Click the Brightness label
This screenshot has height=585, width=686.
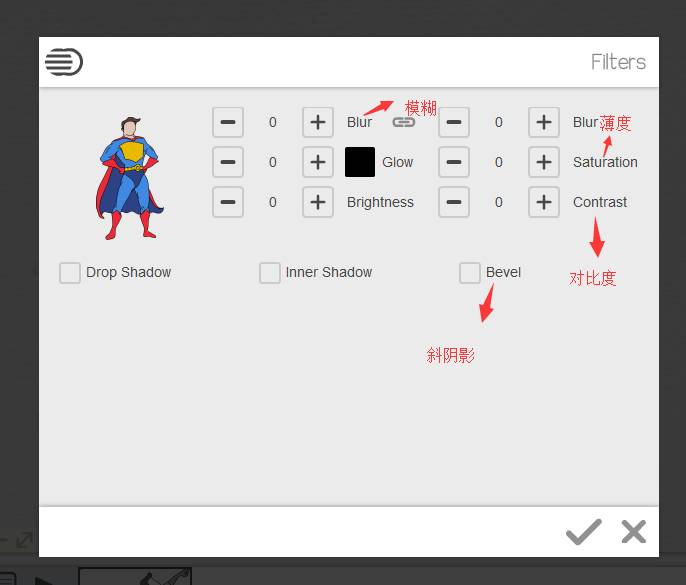(x=380, y=202)
